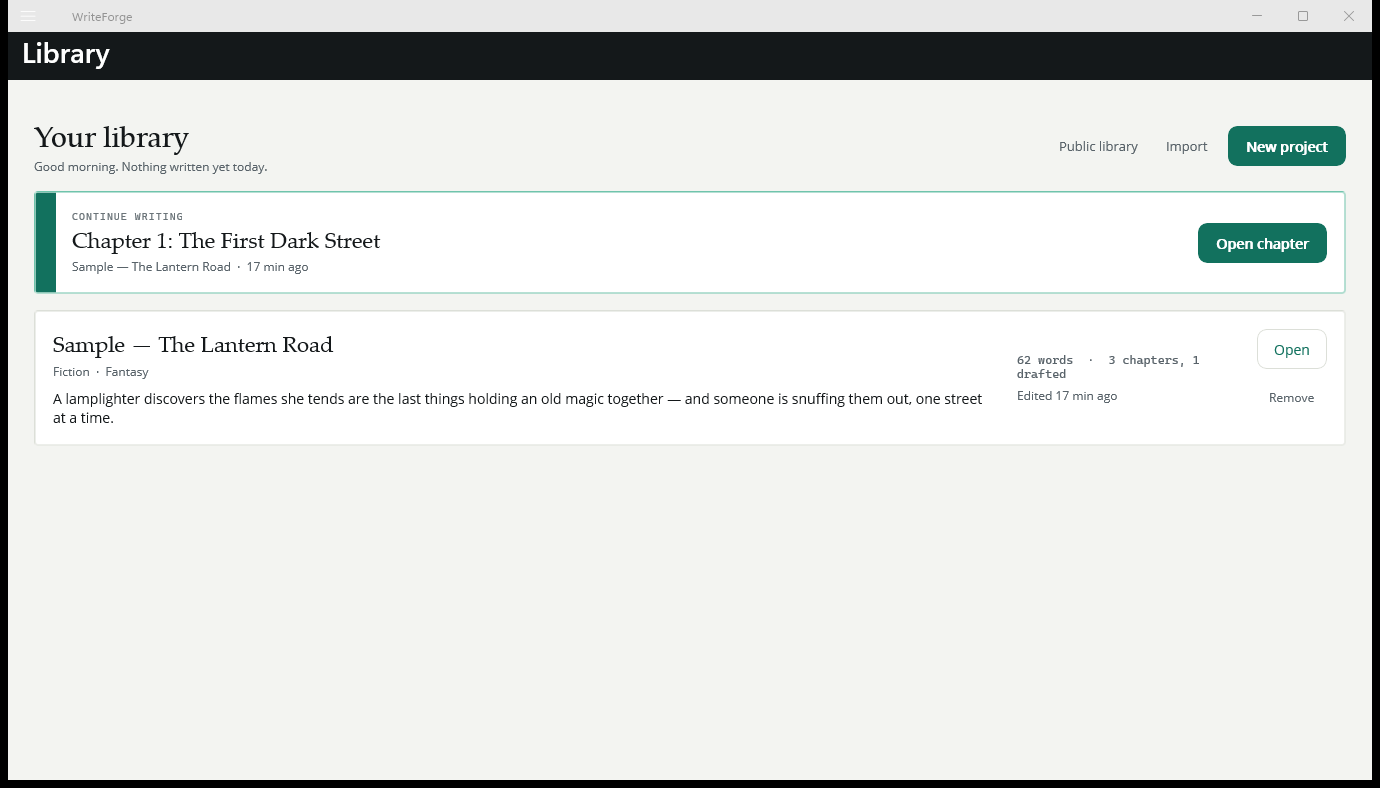Click the green accent bar on the continue card

pos(46,243)
